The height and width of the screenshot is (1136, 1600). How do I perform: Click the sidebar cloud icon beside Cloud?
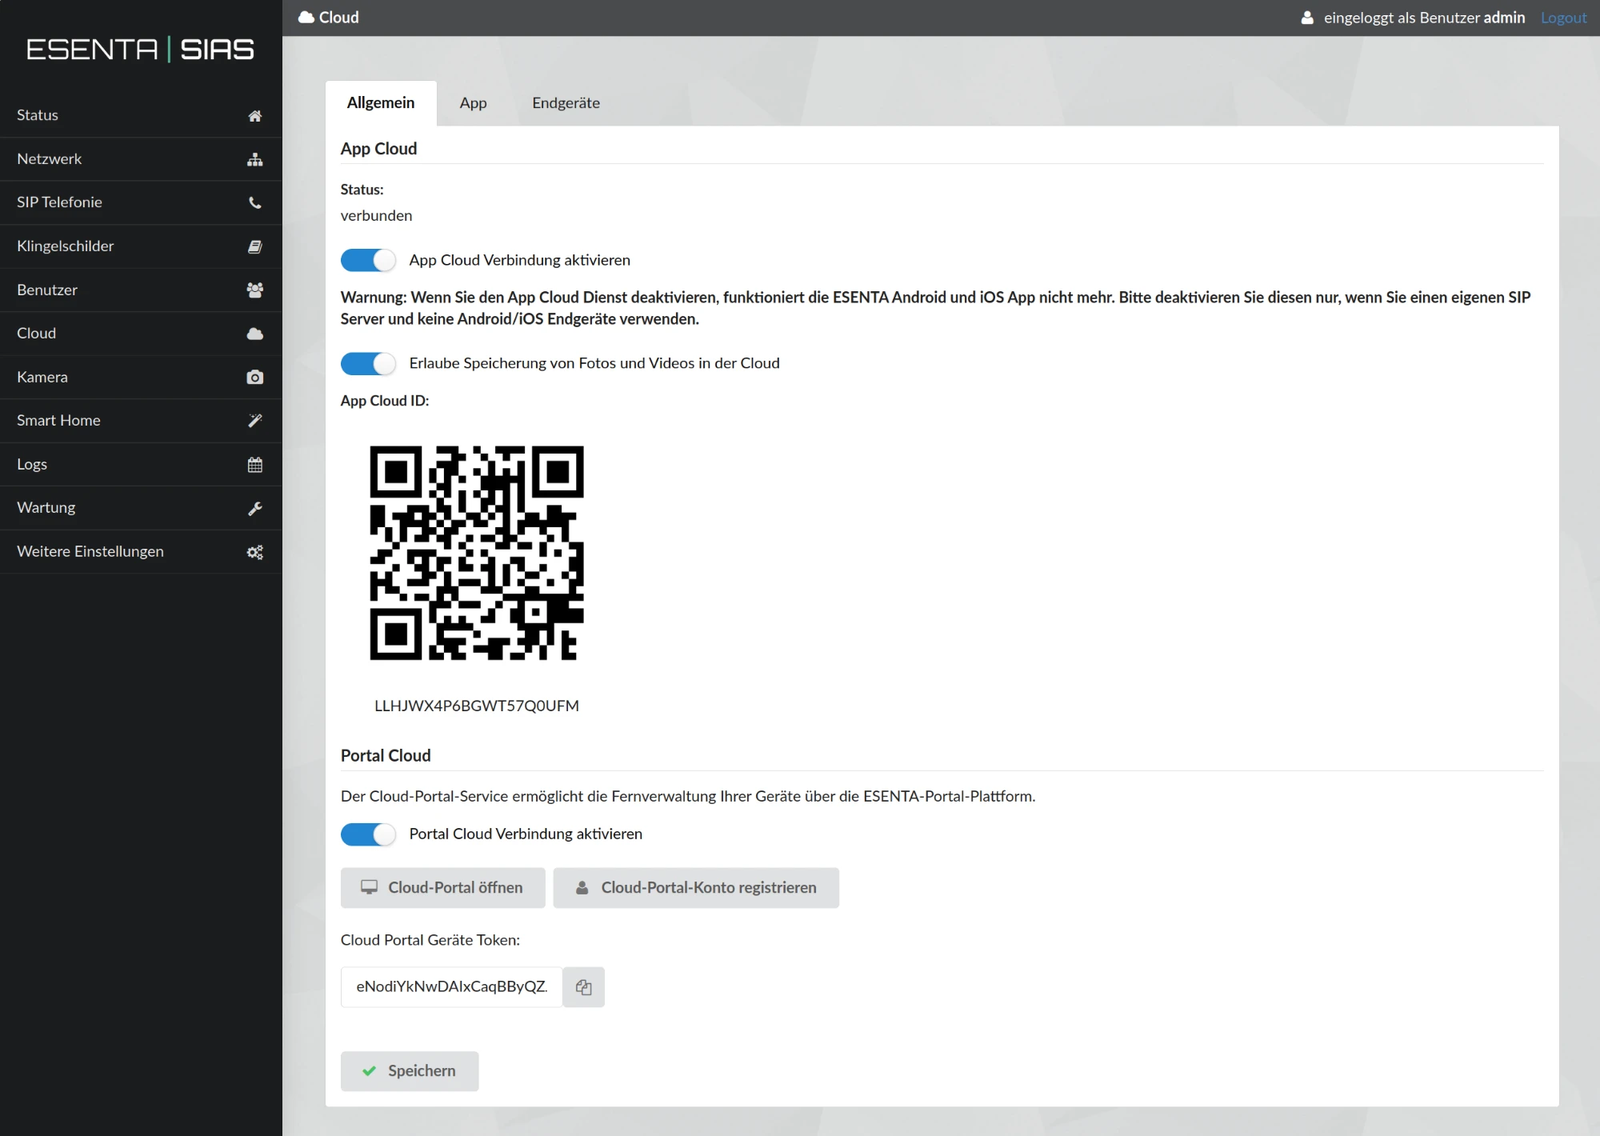click(255, 334)
